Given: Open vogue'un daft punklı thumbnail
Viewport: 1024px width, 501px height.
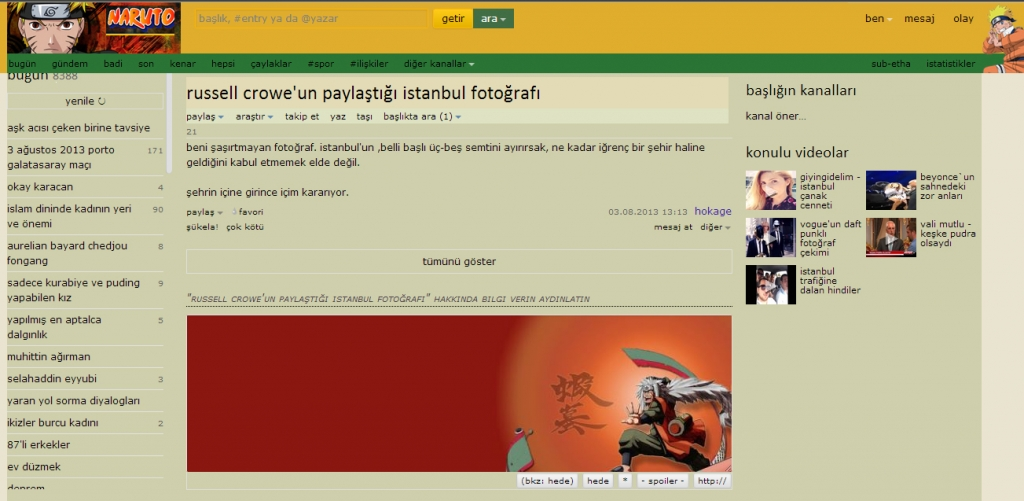Looking at the screenshot, I should pos(771,237).
